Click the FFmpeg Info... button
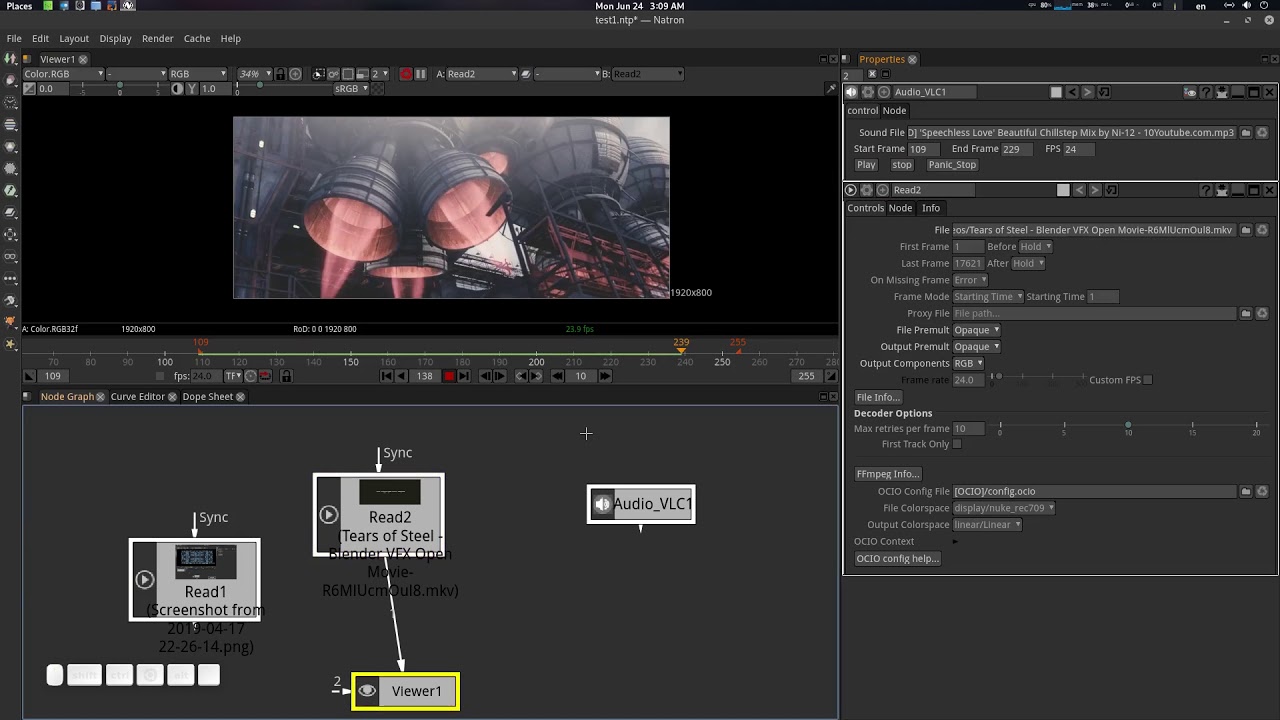The width and height of the screenshot is (1280, 720). (888, 474)
